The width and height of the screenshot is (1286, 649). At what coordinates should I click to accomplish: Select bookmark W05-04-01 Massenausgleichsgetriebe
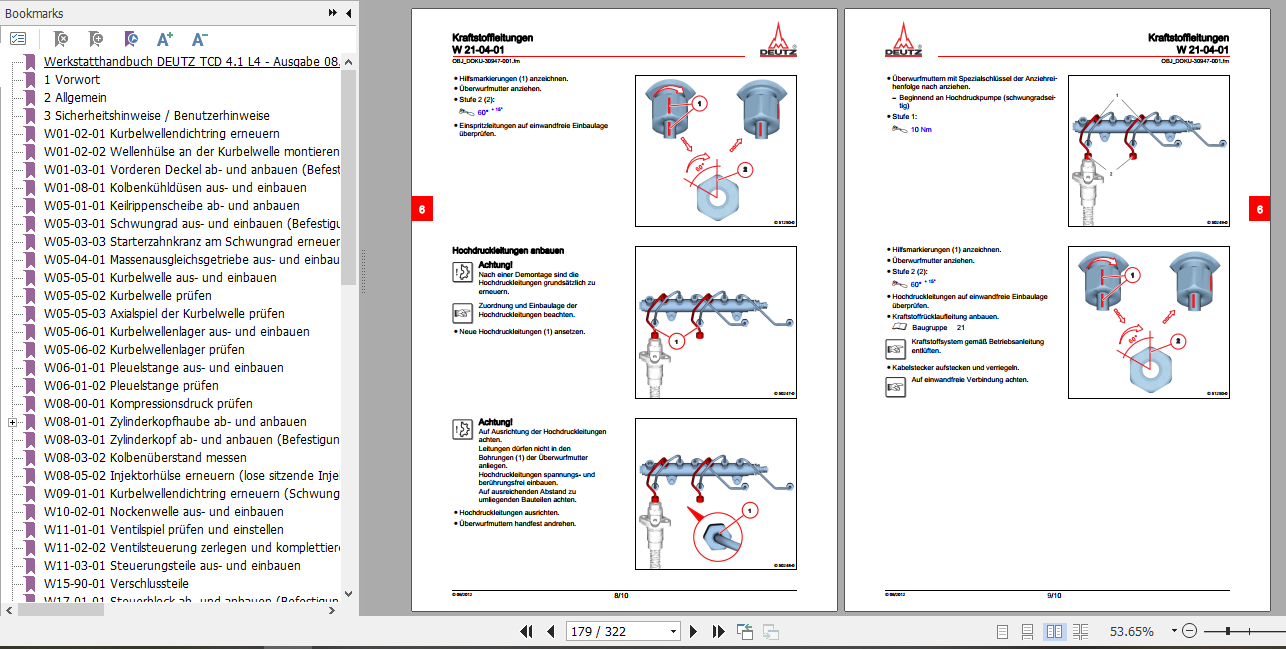[x=192, y=259]
